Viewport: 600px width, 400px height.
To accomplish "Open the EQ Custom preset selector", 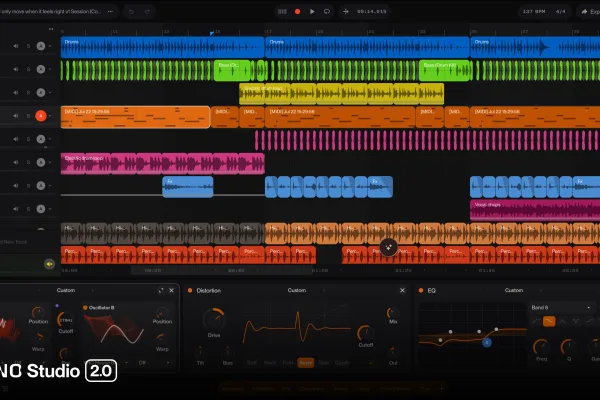I will pos(514,291).
